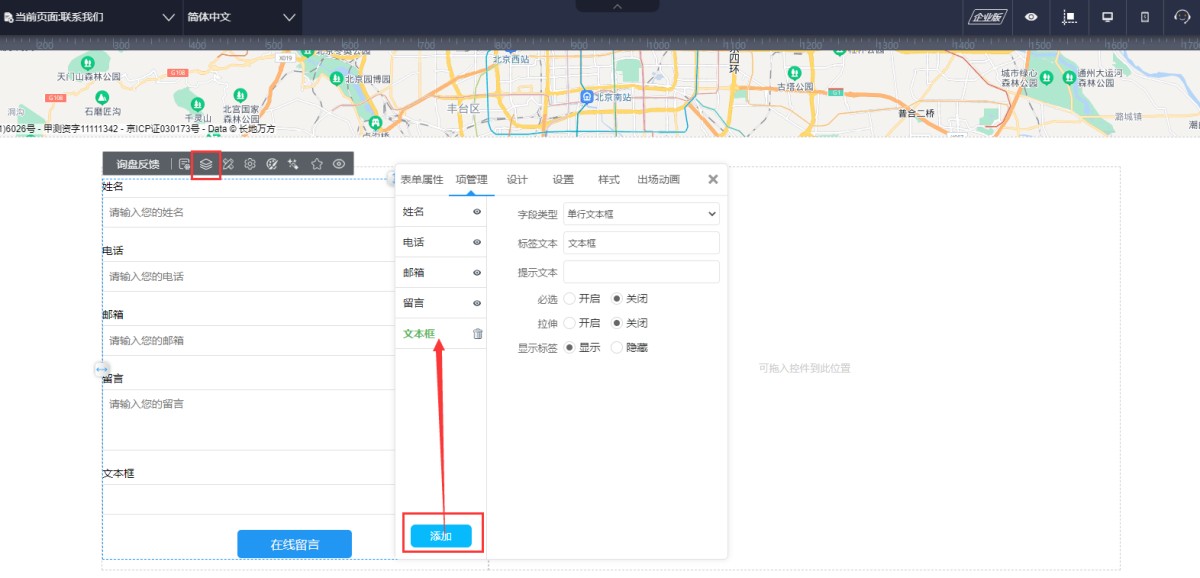Switch to mobile device view in the top bar
The height and width of the screenshot is (578, 1200).
coord(1145,17)
